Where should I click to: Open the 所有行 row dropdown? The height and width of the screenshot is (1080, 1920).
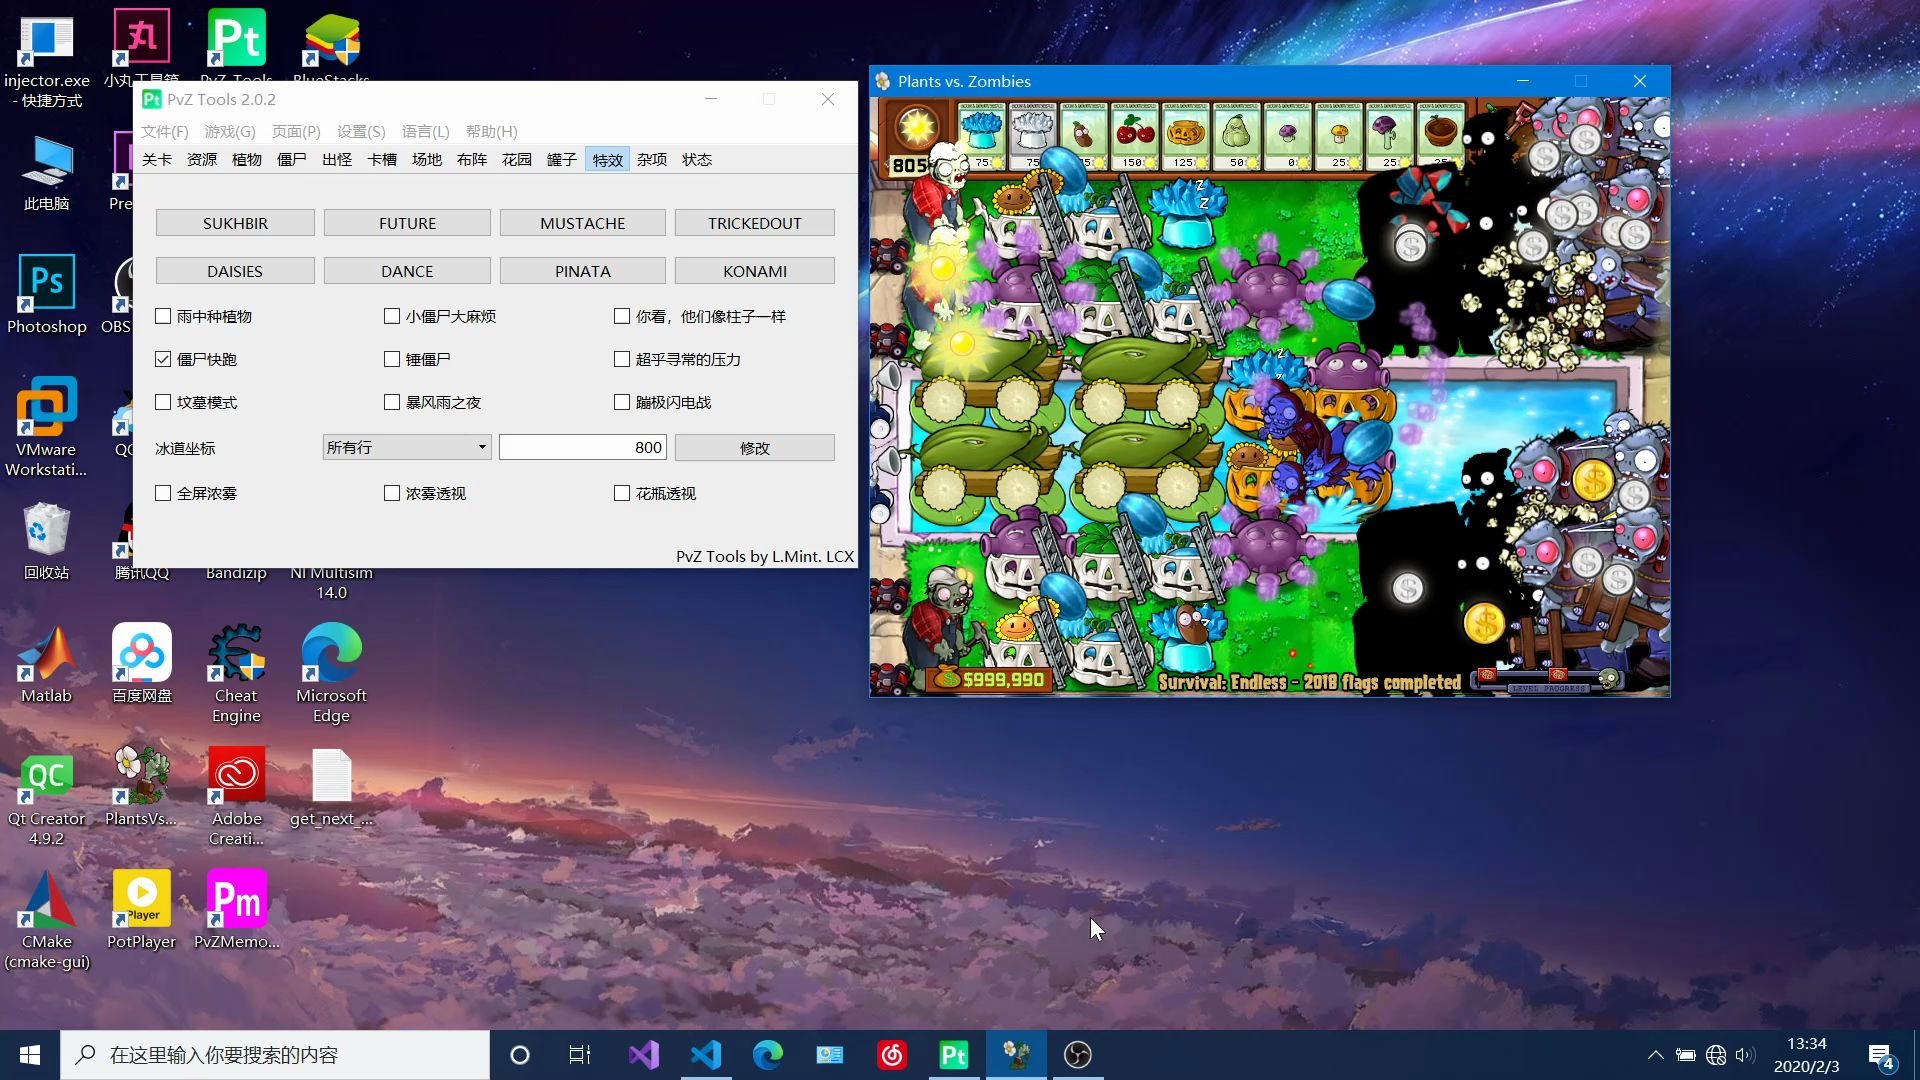[407, 447]
